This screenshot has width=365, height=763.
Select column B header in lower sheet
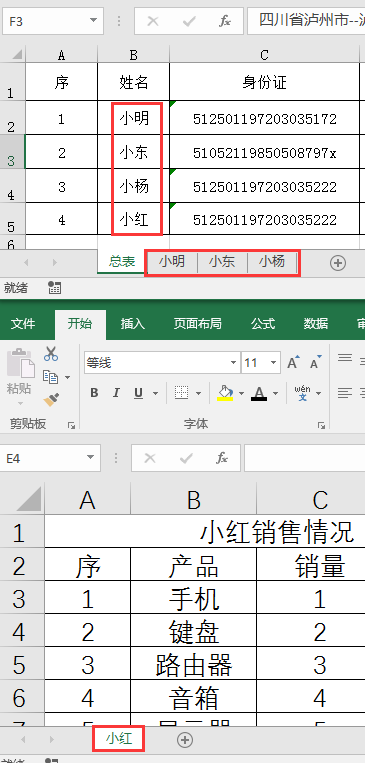(193, 499)
